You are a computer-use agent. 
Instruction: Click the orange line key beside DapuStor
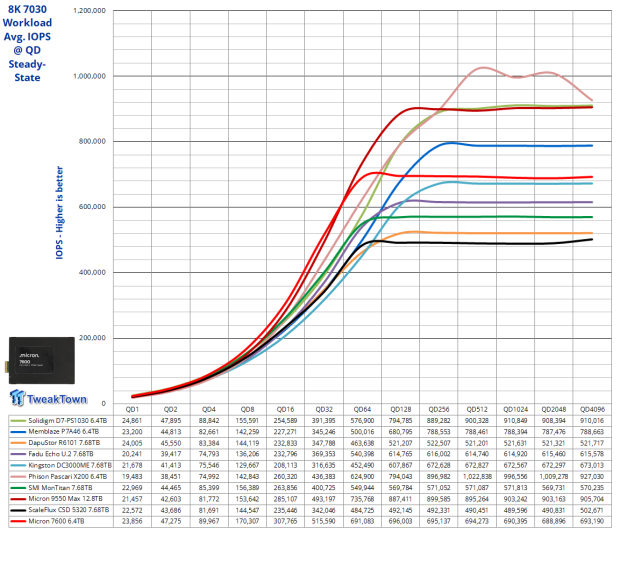[x=18, y=443]
